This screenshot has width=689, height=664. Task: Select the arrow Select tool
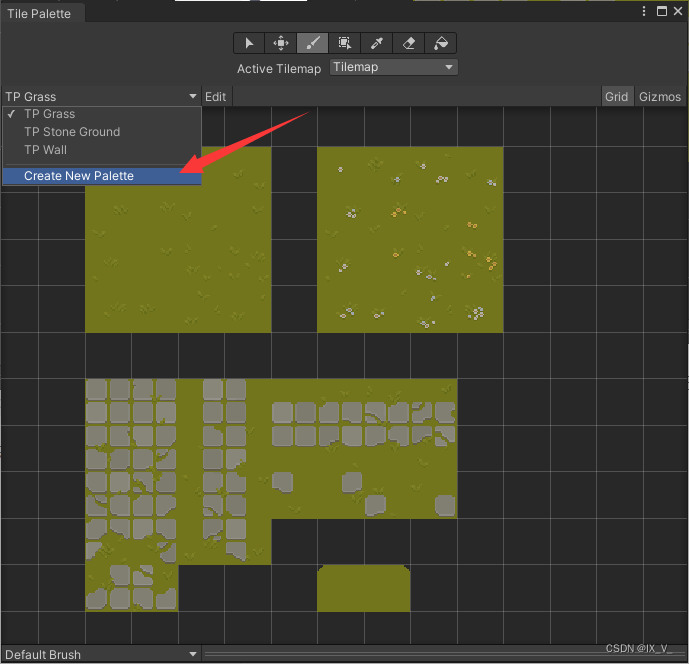click(249, 43)
